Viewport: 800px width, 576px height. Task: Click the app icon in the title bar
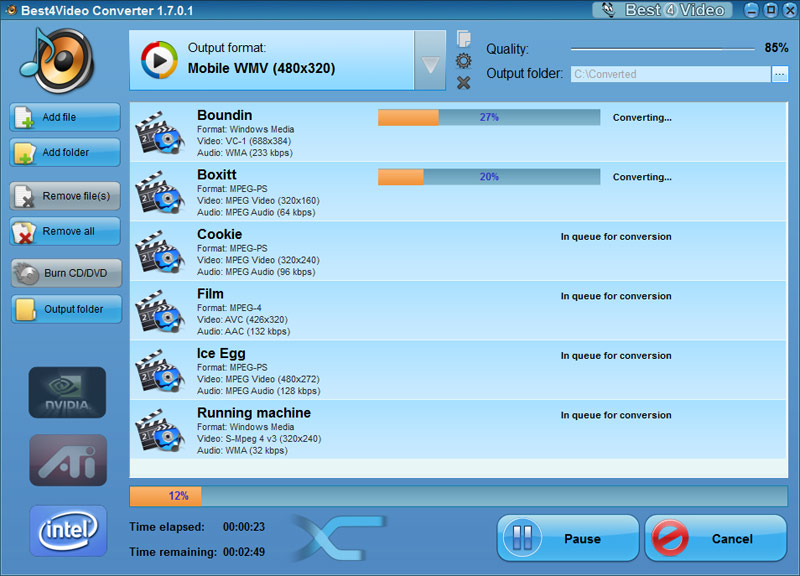(x=10, y=10)
